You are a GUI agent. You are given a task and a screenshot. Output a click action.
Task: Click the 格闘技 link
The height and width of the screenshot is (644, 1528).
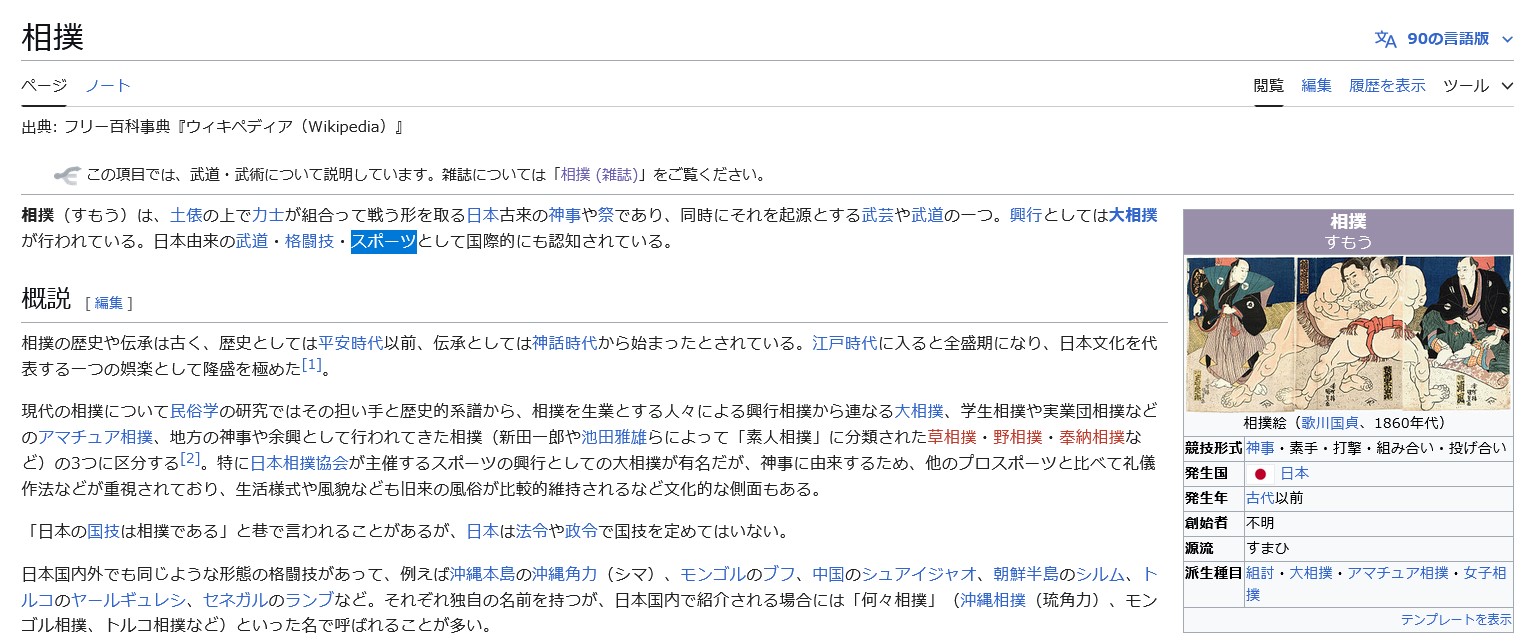point(309,241)
